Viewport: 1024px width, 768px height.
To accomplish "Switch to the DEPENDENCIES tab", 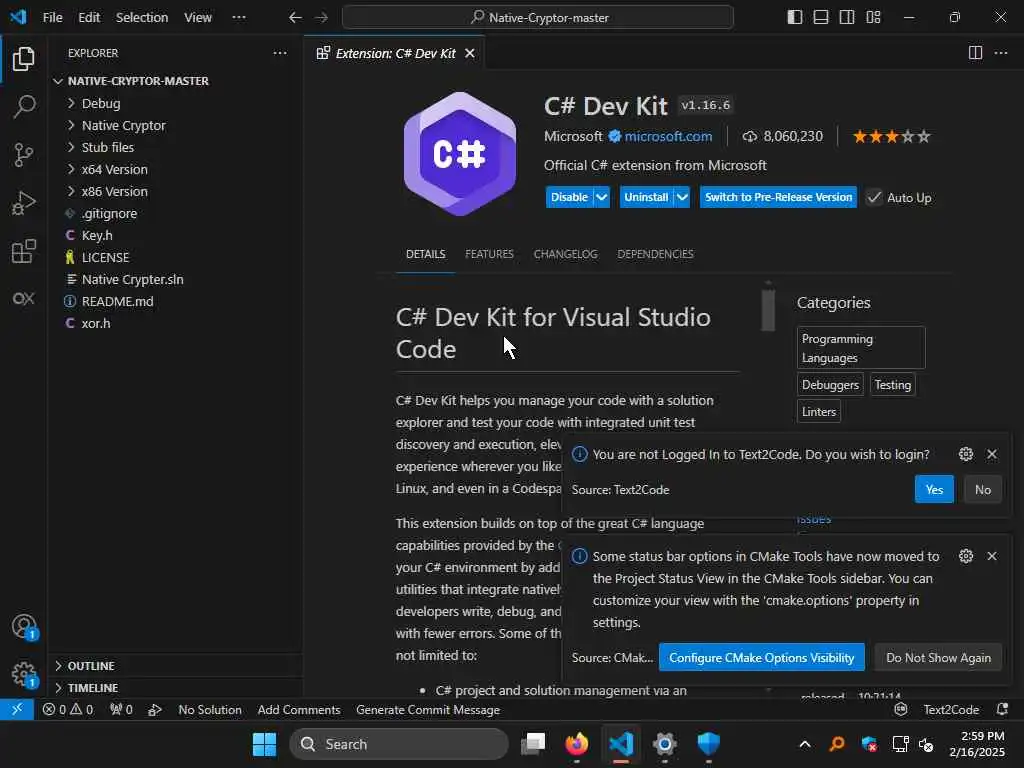I will point(655,254).
